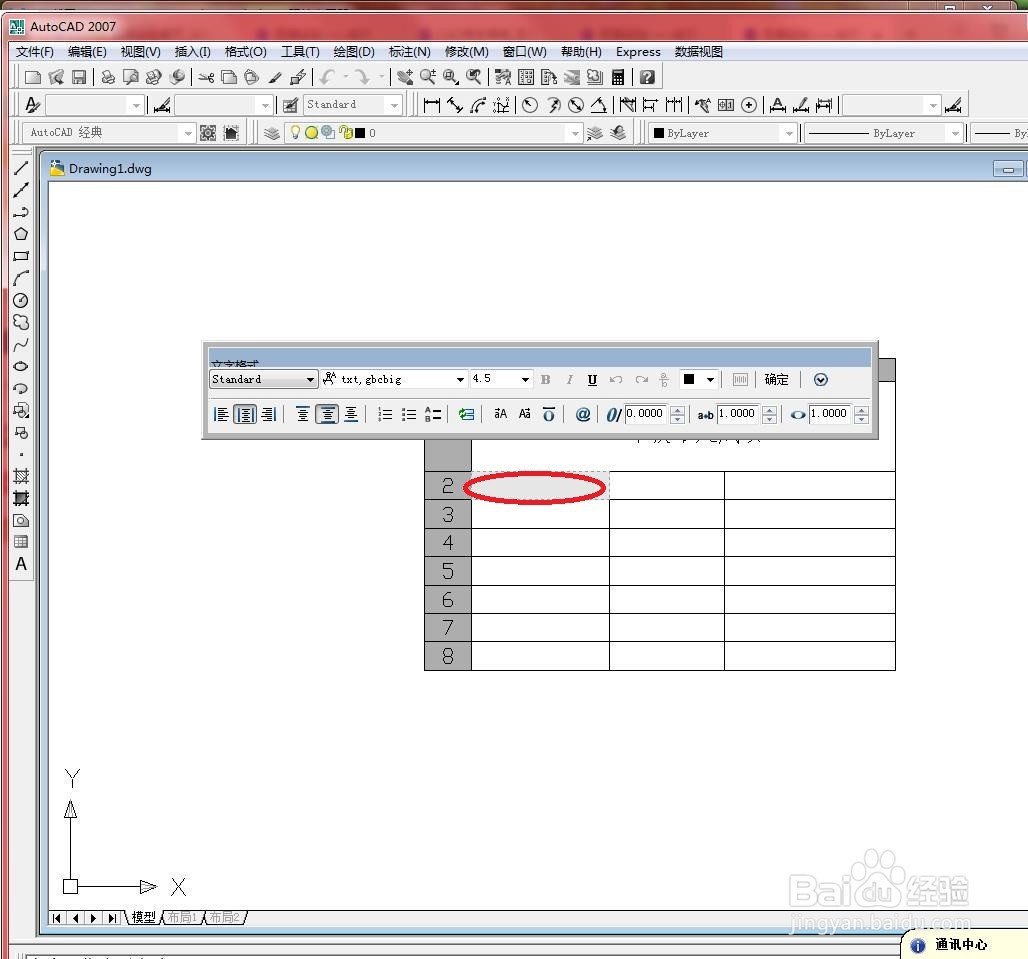Select the Multiline Text A tool

pyautogui.click(x=21, y=564)
